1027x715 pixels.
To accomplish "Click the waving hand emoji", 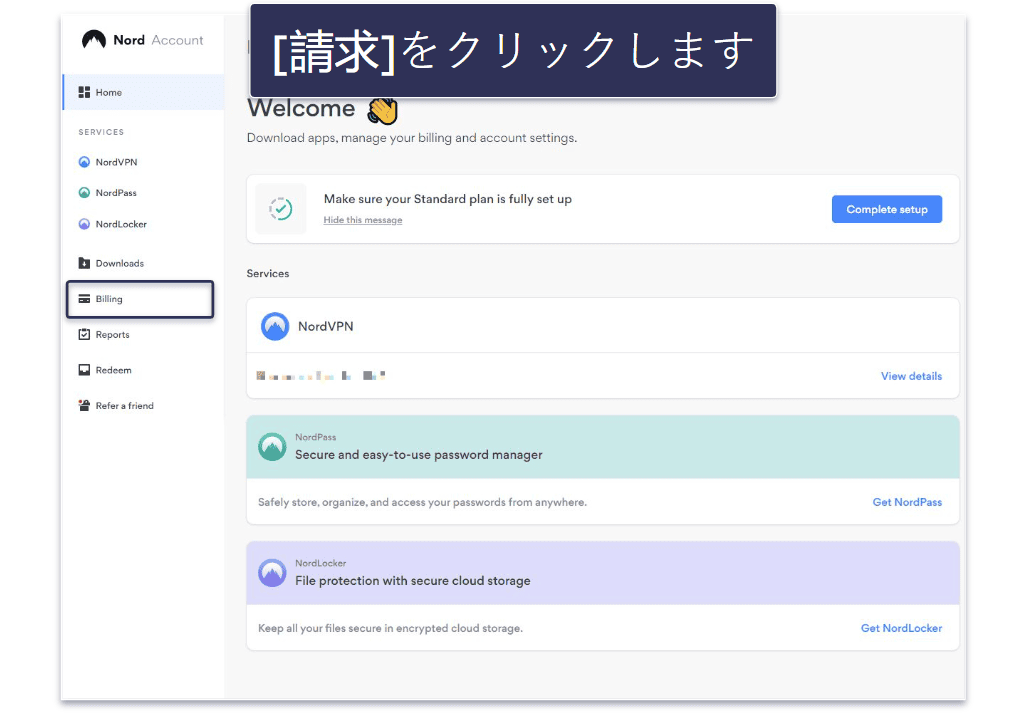I will (383, 111).
